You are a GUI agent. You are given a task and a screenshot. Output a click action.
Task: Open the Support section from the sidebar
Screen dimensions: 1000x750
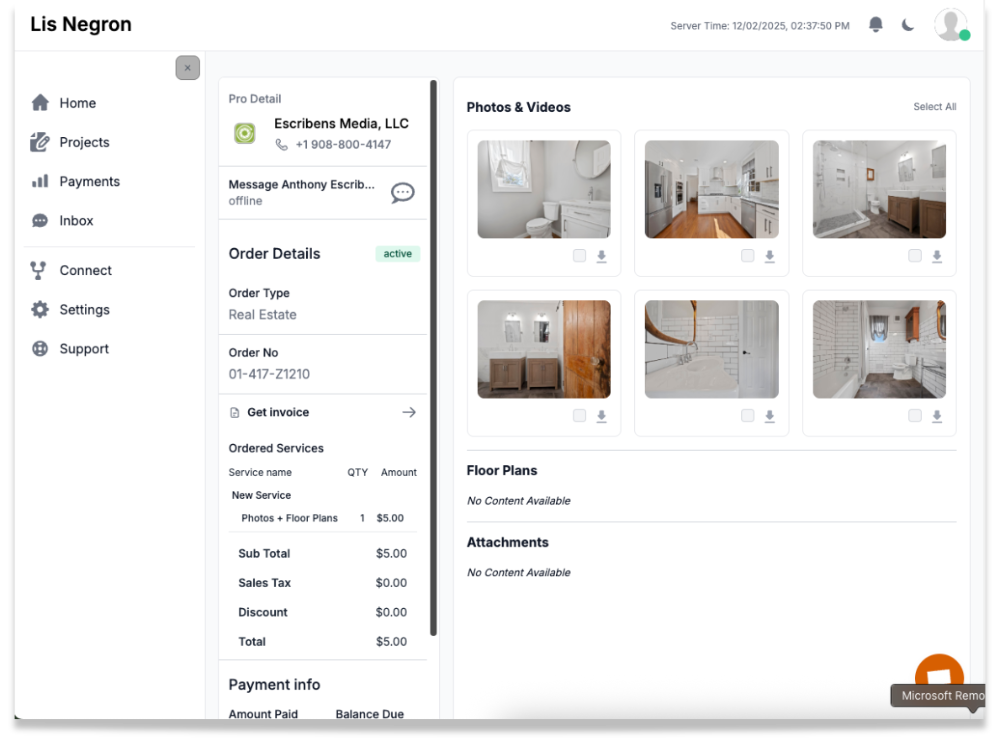pyautogui.click(x=81, y=348)
